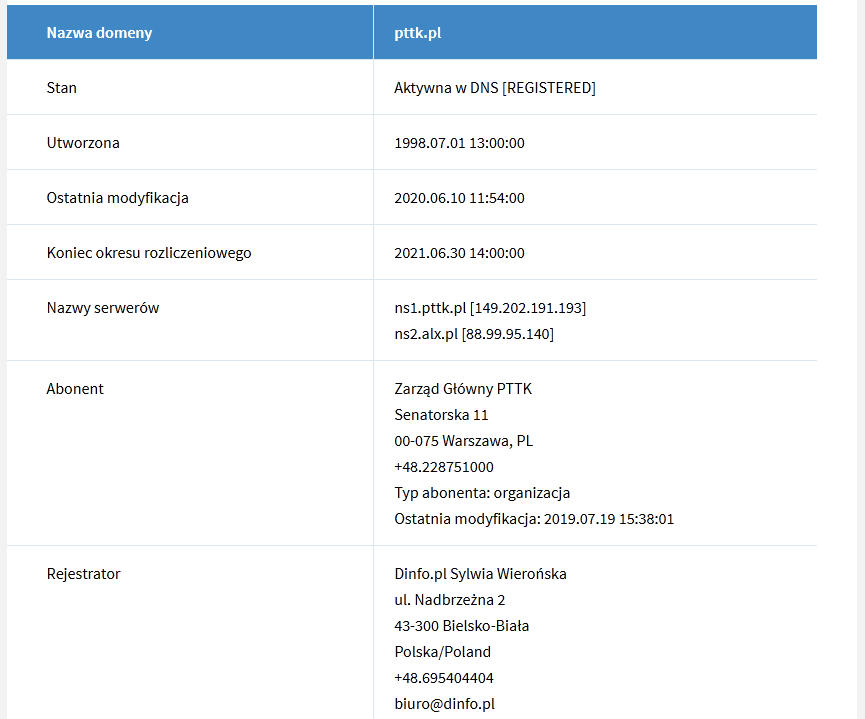Select the registrar street 'ul. Nadbrzeżna 2'
Image resolution: width=865 pixels, height=719 pixels.
(450, 600)
